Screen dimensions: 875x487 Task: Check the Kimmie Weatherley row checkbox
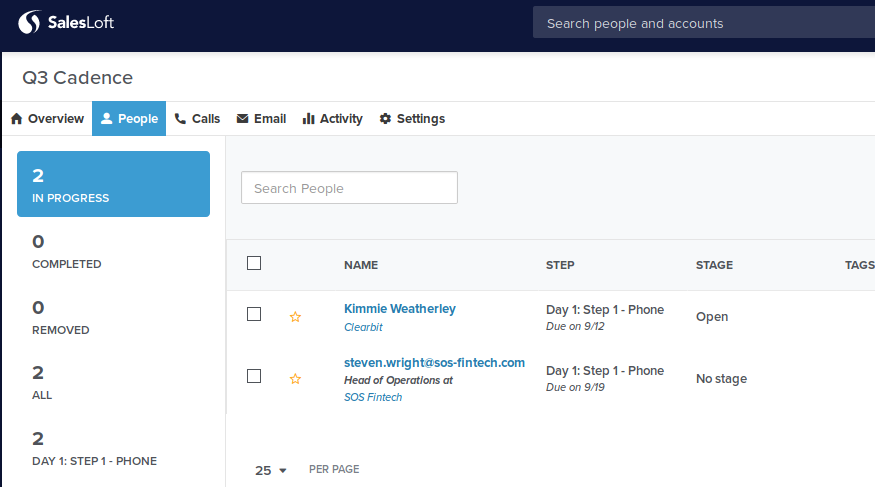[254, 314]
